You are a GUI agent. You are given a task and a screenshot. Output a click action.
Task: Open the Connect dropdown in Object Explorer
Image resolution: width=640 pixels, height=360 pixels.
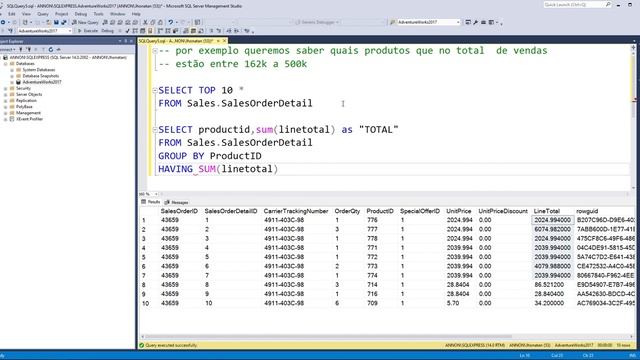coord(8,49)
